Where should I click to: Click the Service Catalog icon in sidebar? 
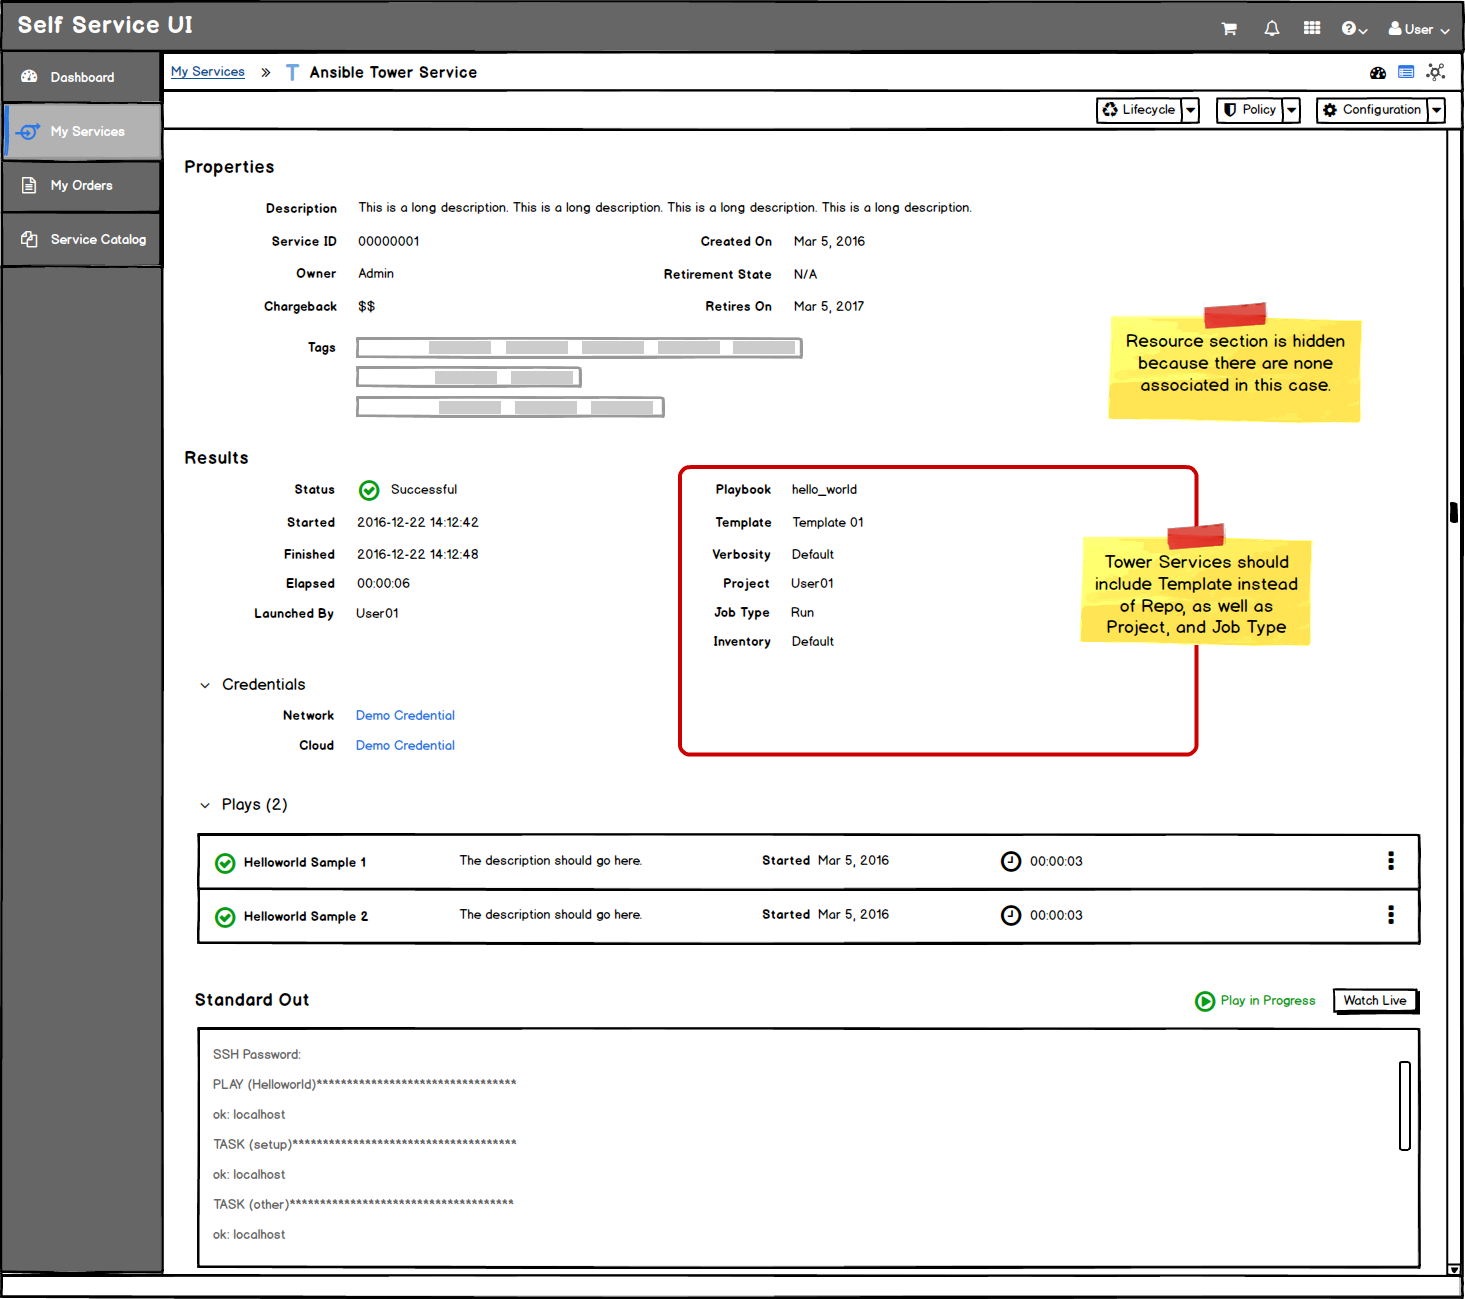[x=29, y=239]
